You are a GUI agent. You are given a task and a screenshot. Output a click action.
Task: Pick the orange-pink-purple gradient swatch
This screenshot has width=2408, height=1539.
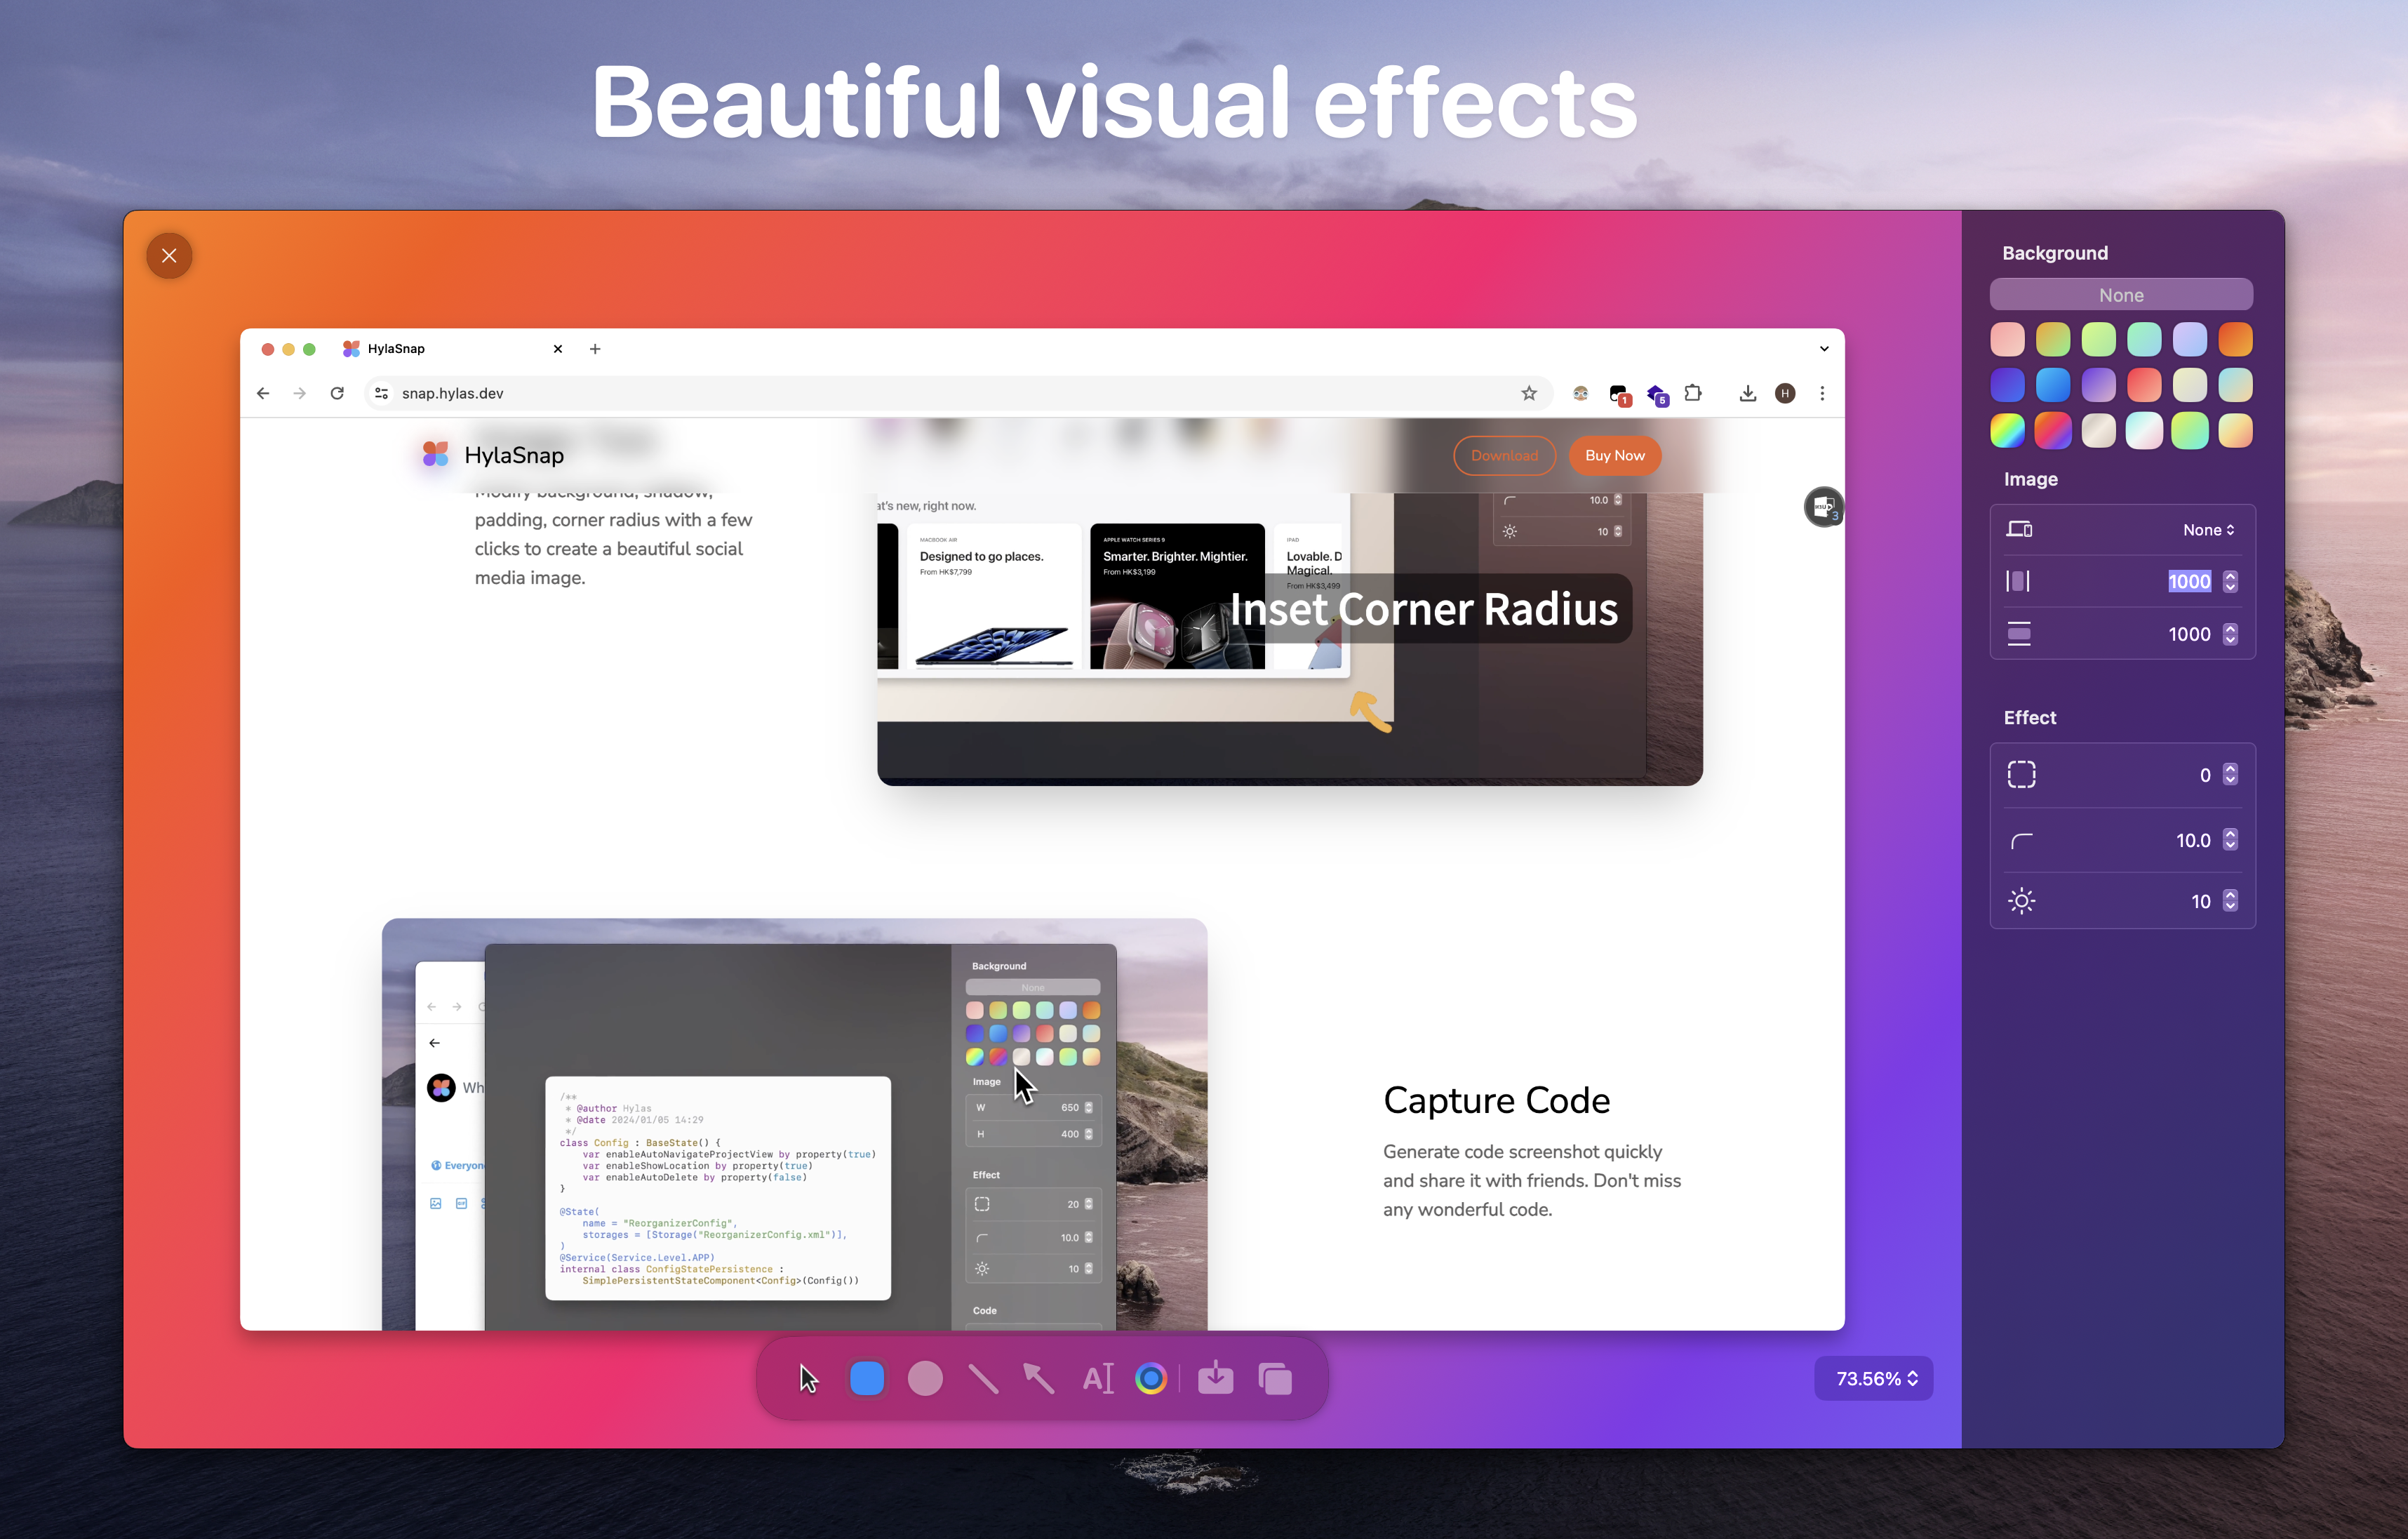coord(2052,431)
